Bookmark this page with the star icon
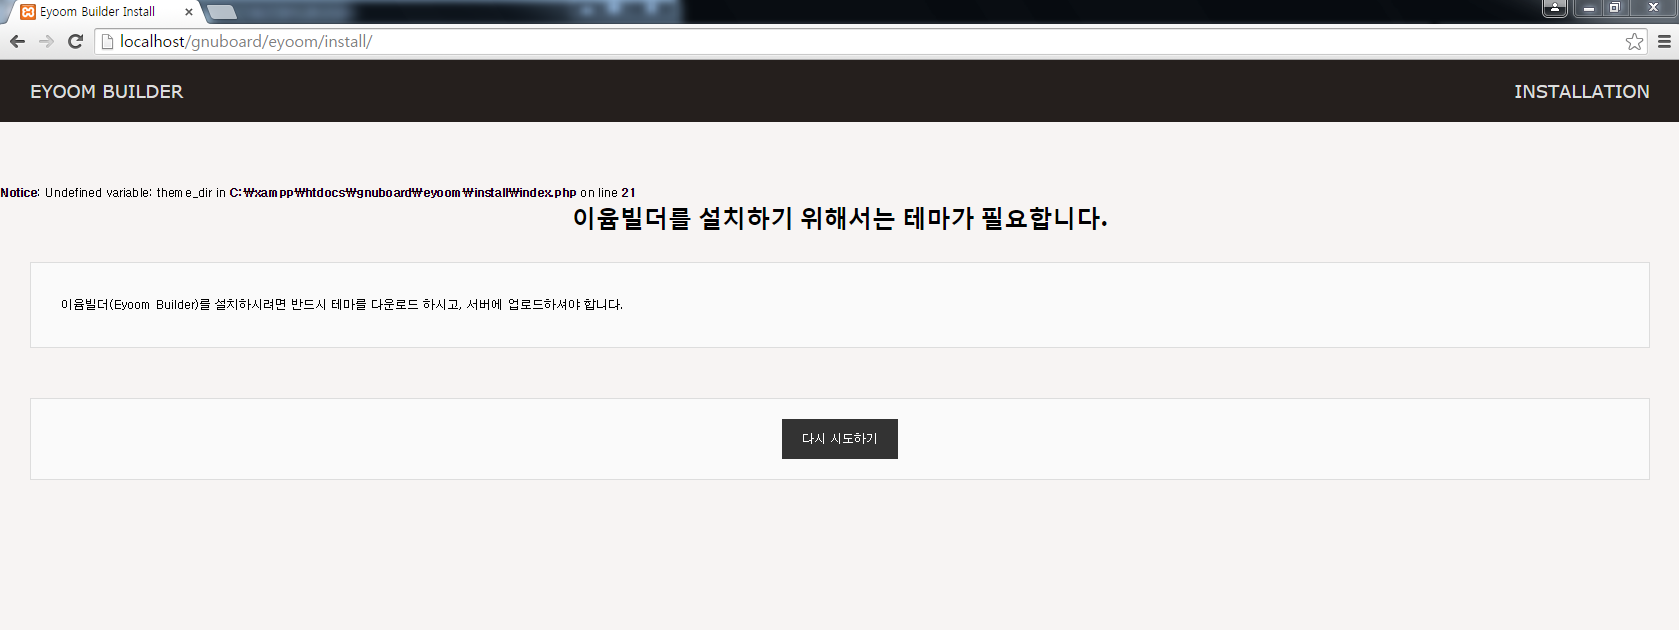Image resolution: width=1679 pixels, height=630 pixels. point(1634,41)
